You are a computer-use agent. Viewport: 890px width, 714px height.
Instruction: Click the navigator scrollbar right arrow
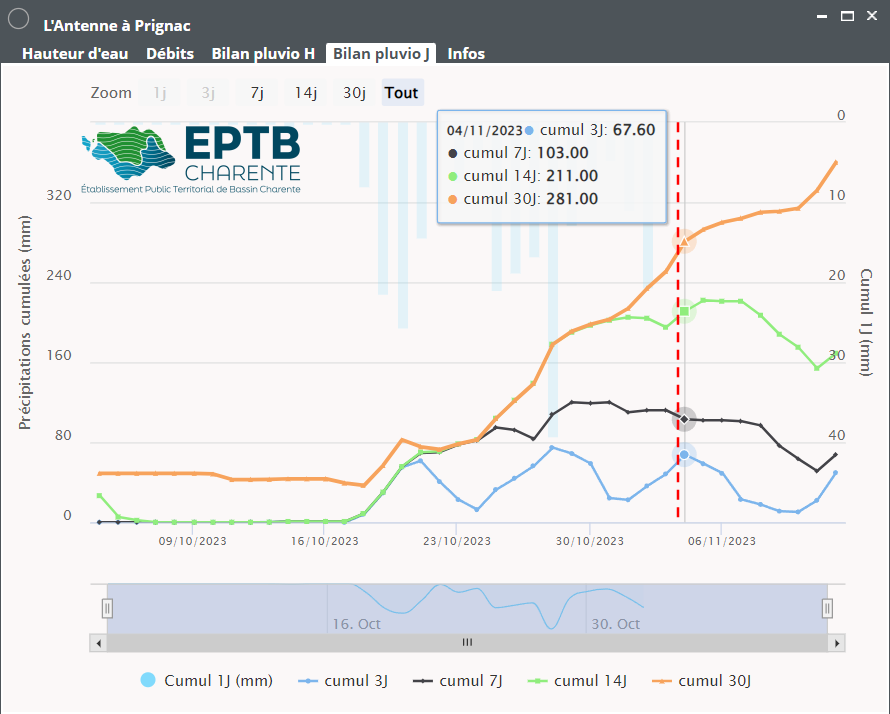(837, 643)
